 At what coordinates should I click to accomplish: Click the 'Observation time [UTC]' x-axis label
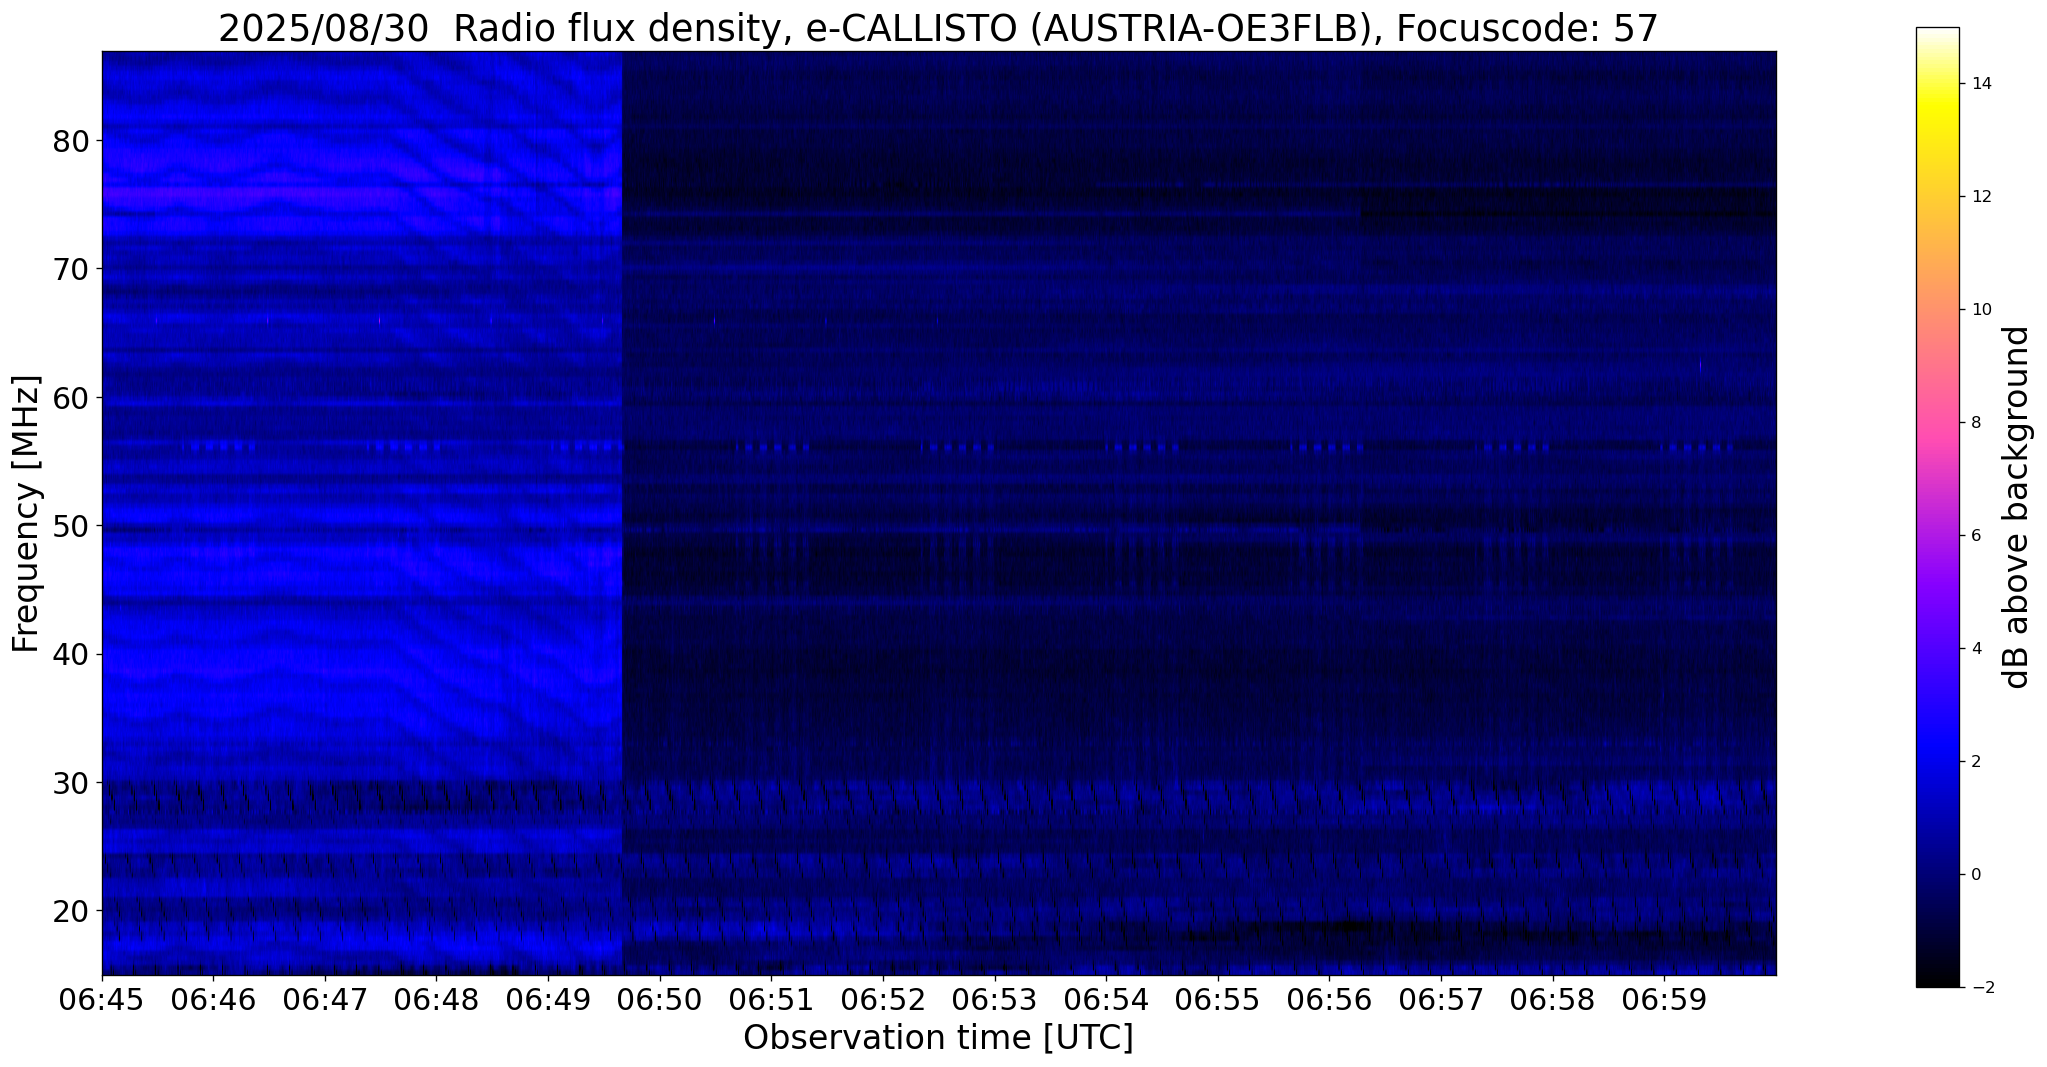938,1037
